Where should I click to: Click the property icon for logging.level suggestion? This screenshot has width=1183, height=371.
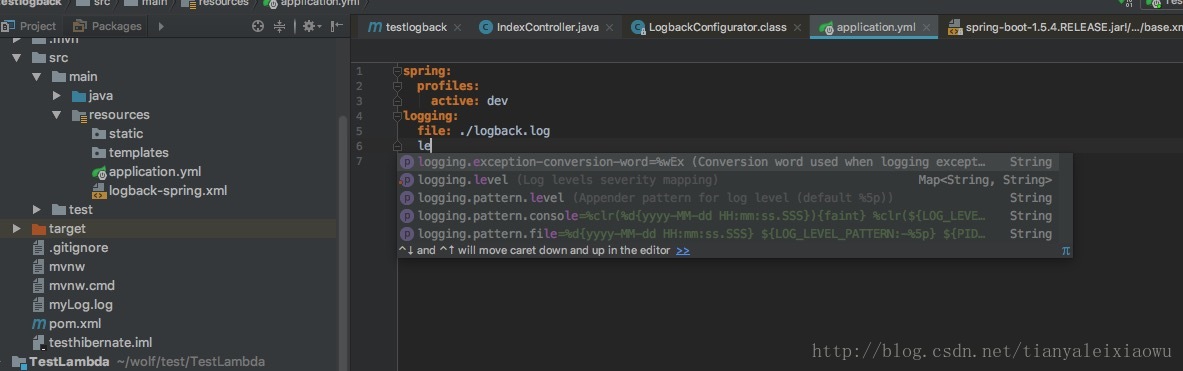(x=407, y=180)
